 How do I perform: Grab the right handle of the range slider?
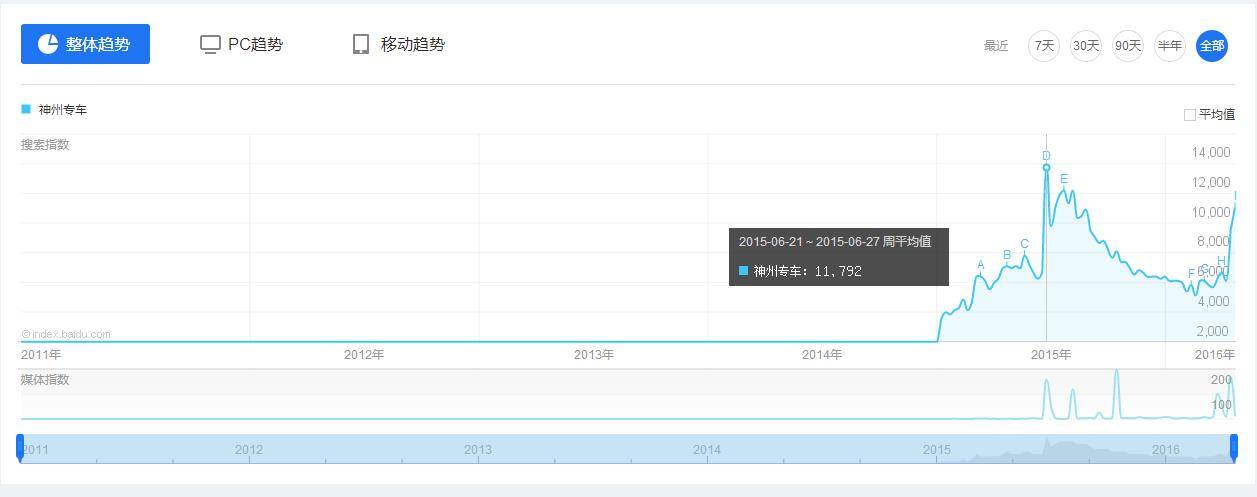(1234, 447)
